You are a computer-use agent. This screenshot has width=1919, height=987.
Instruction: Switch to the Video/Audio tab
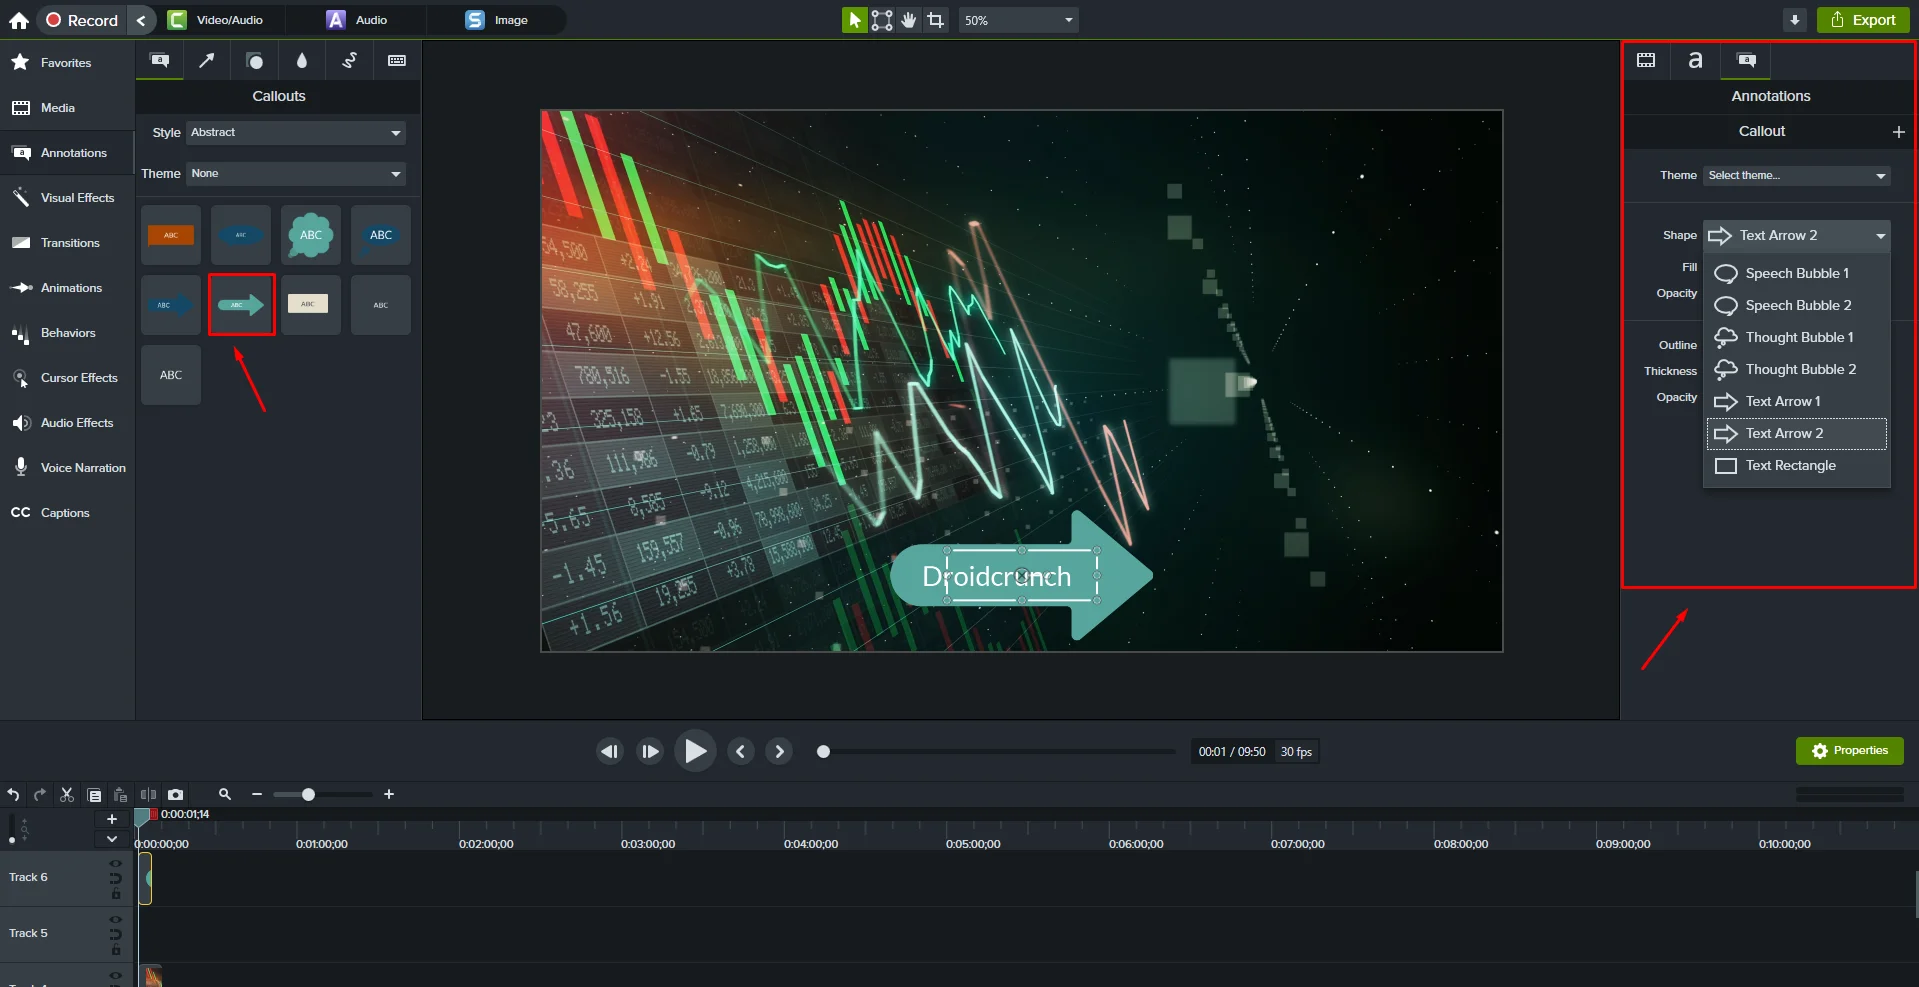pos(215,20)
